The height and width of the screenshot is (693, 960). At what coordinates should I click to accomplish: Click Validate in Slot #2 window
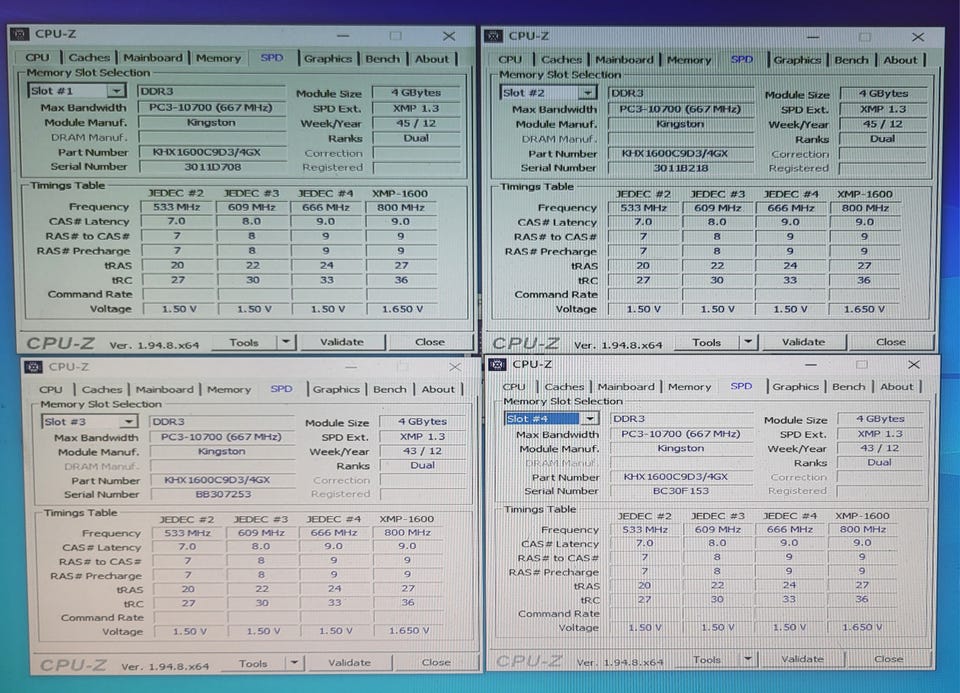[x=803, y=342]
